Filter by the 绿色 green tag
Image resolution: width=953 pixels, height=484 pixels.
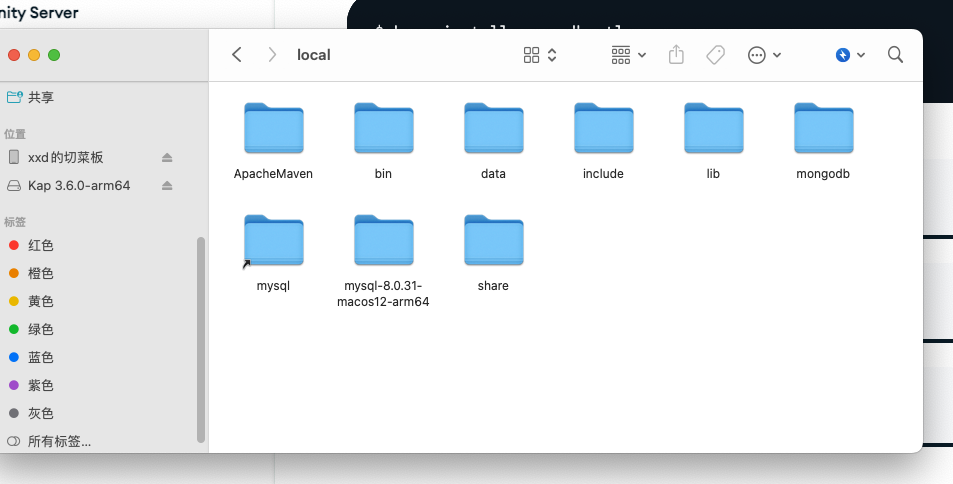click(40, 329)
